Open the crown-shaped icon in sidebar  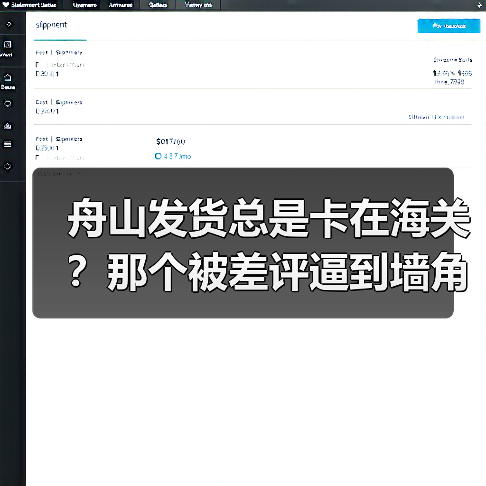click(x=8, y=126)
